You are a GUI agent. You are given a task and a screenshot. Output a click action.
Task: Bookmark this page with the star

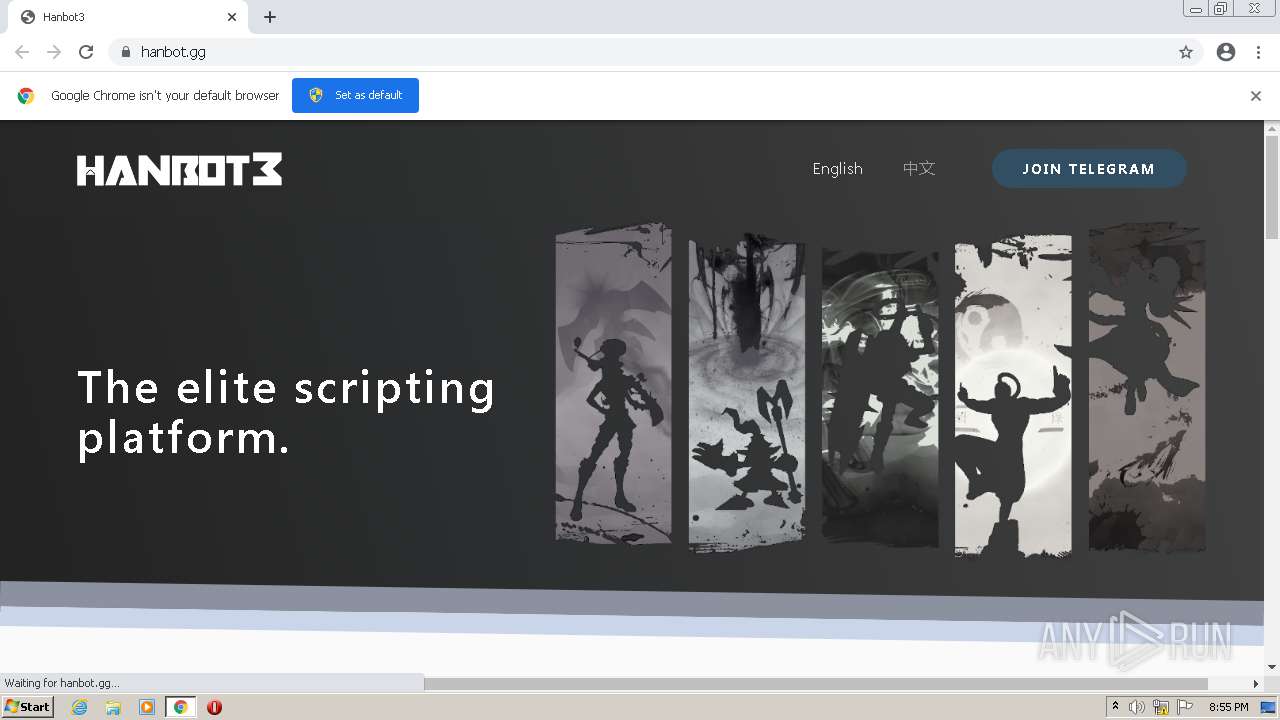[x=1186, y=52]
